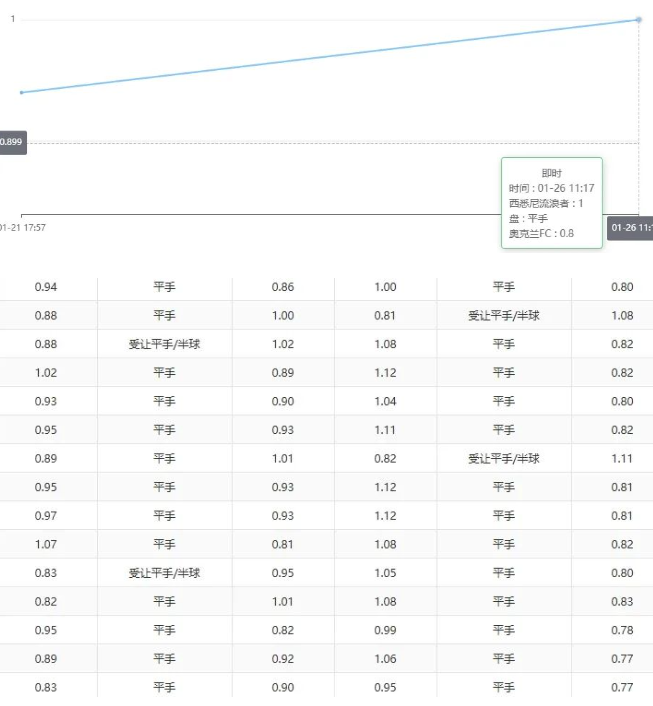The image size is (653, 706).
Task: Select the 0.86 odds cell
Action: pyautogui.click(x=283, y=287)
